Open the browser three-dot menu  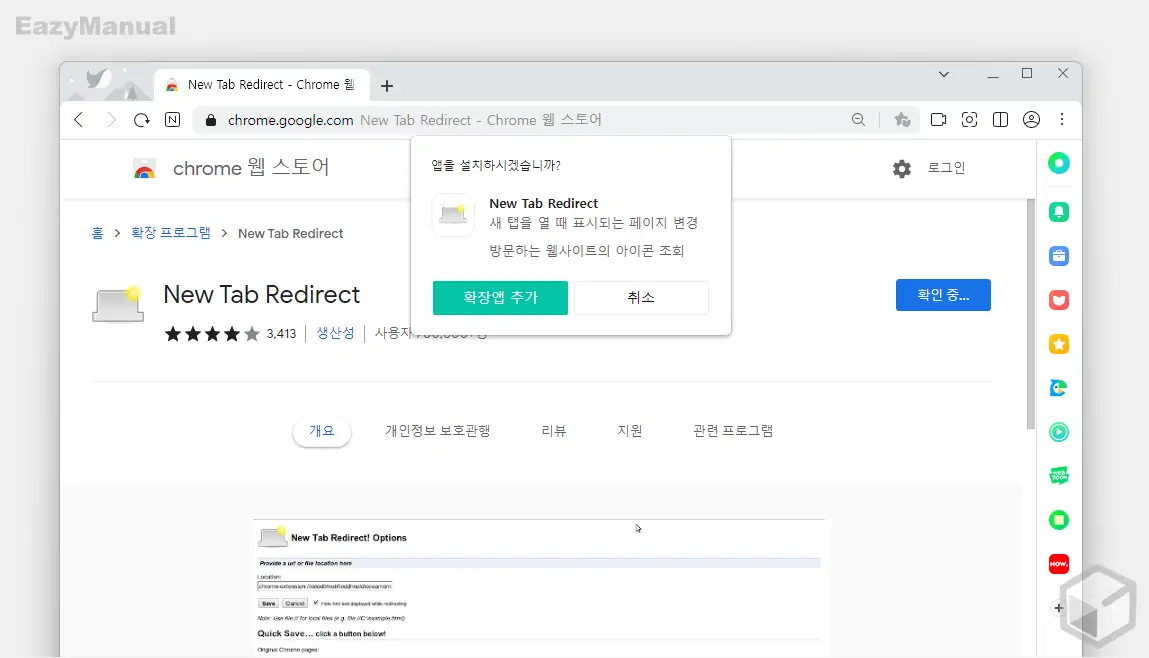point(1062,119)
